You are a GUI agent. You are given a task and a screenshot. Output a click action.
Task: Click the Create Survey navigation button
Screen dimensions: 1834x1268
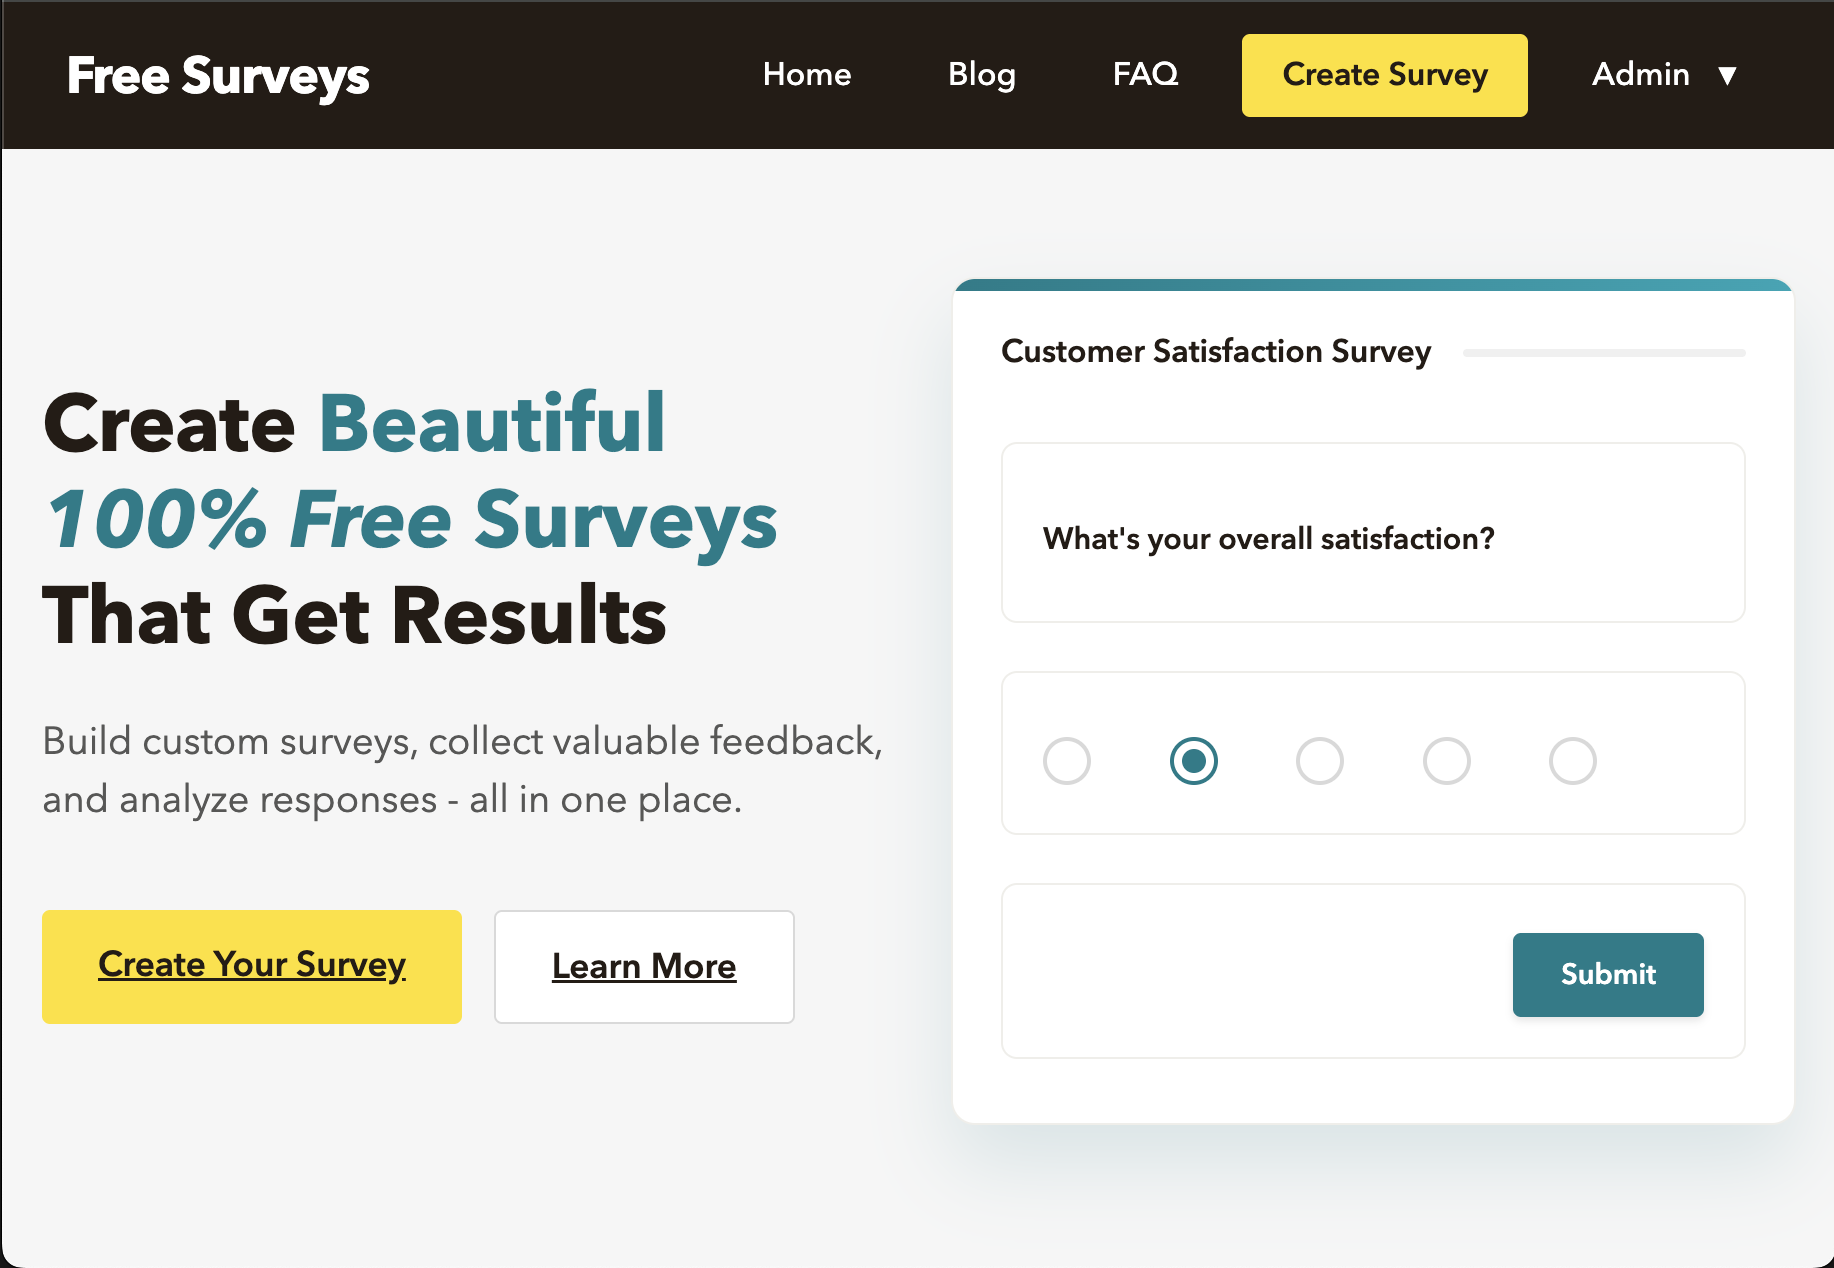[1384, 75]
